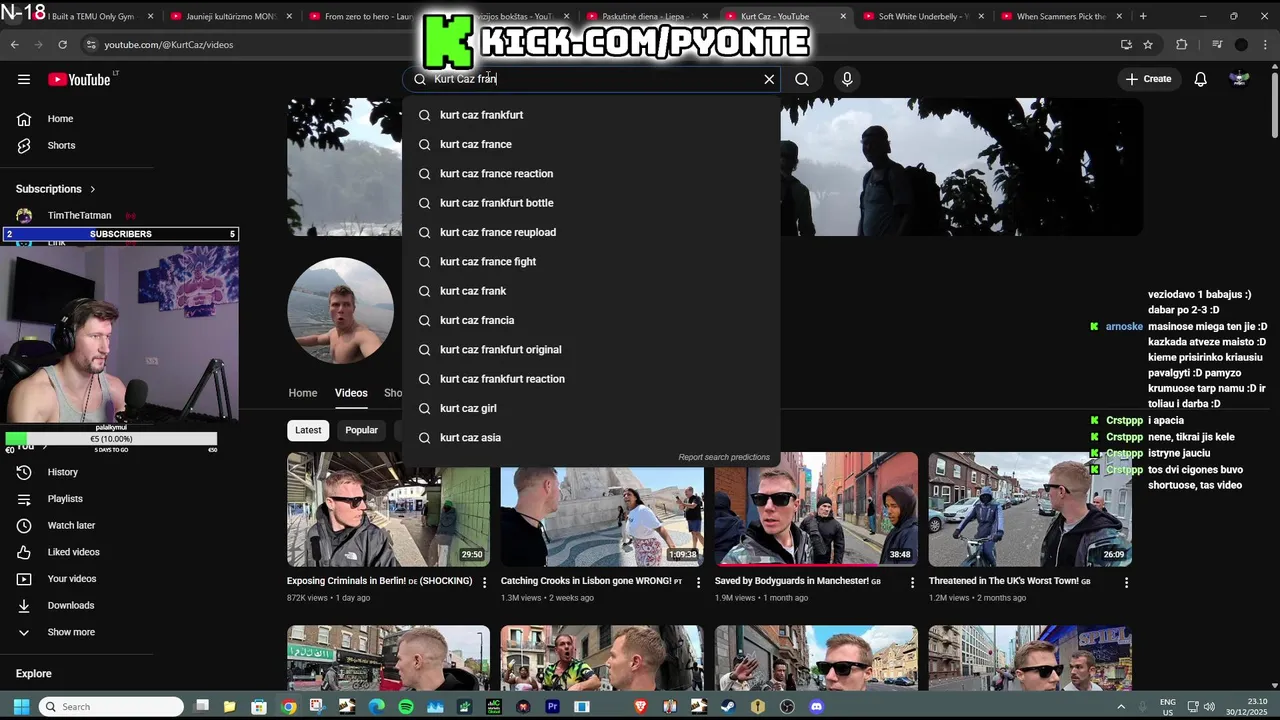This screenshot has width=1280, height=720.
Task: Open the browser extensions puzzle icon
Action: pos(1182,45)
